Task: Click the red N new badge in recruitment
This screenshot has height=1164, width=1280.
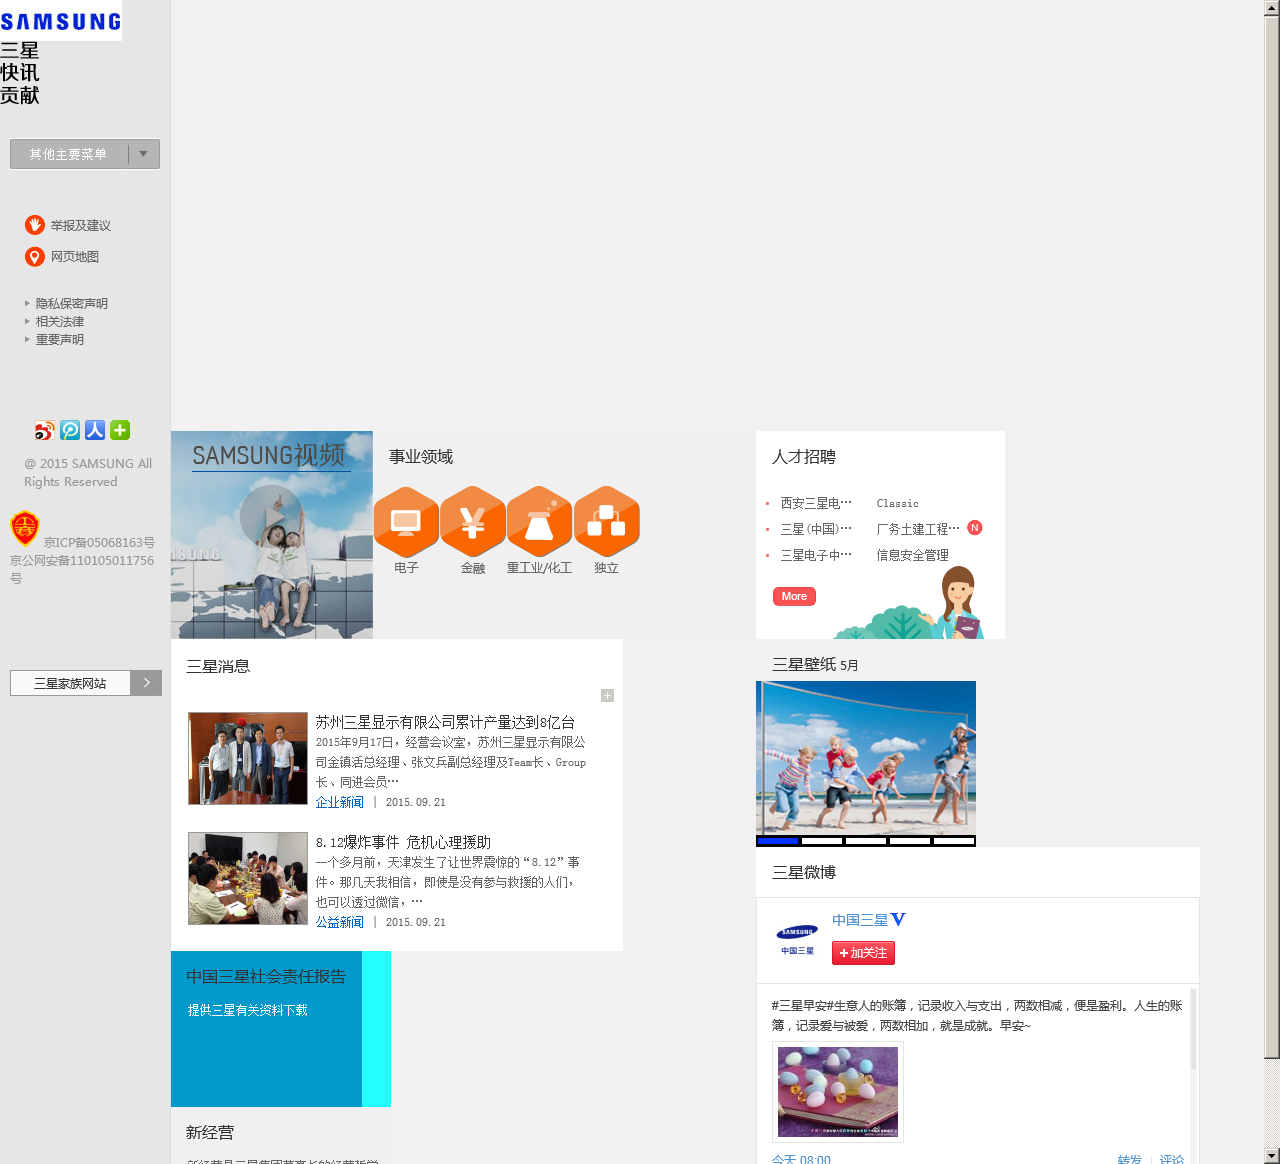Action: pyautogui.click(x=975, y=527)
